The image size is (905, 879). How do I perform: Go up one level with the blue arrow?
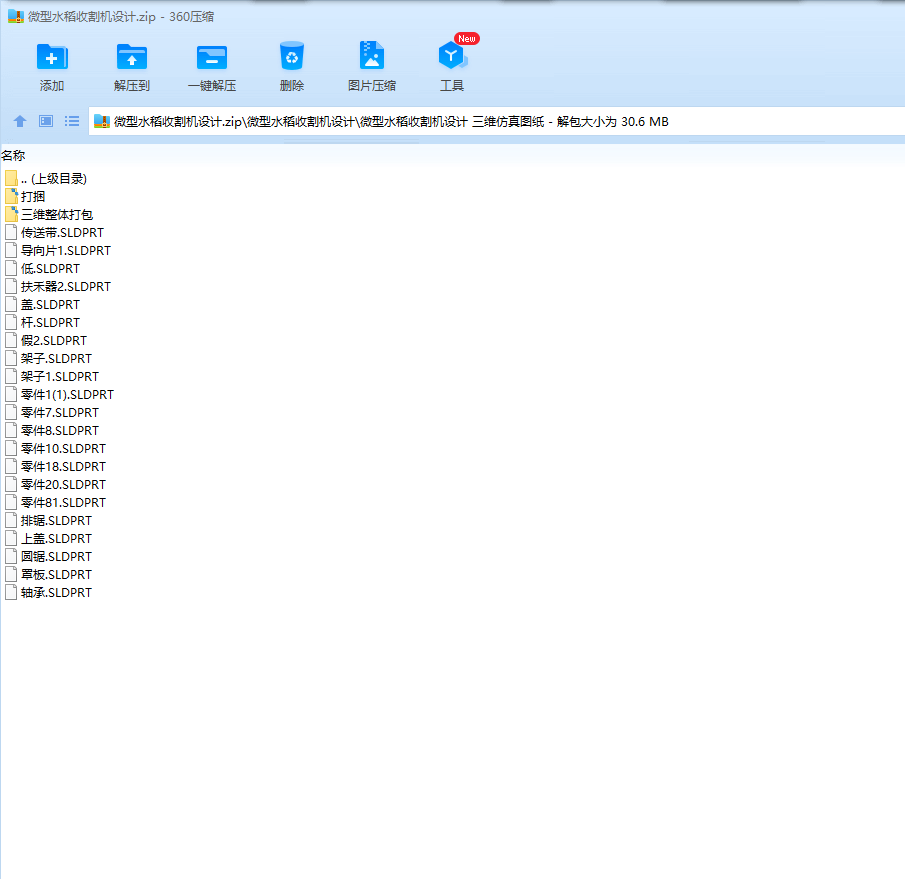click(20, 121)
